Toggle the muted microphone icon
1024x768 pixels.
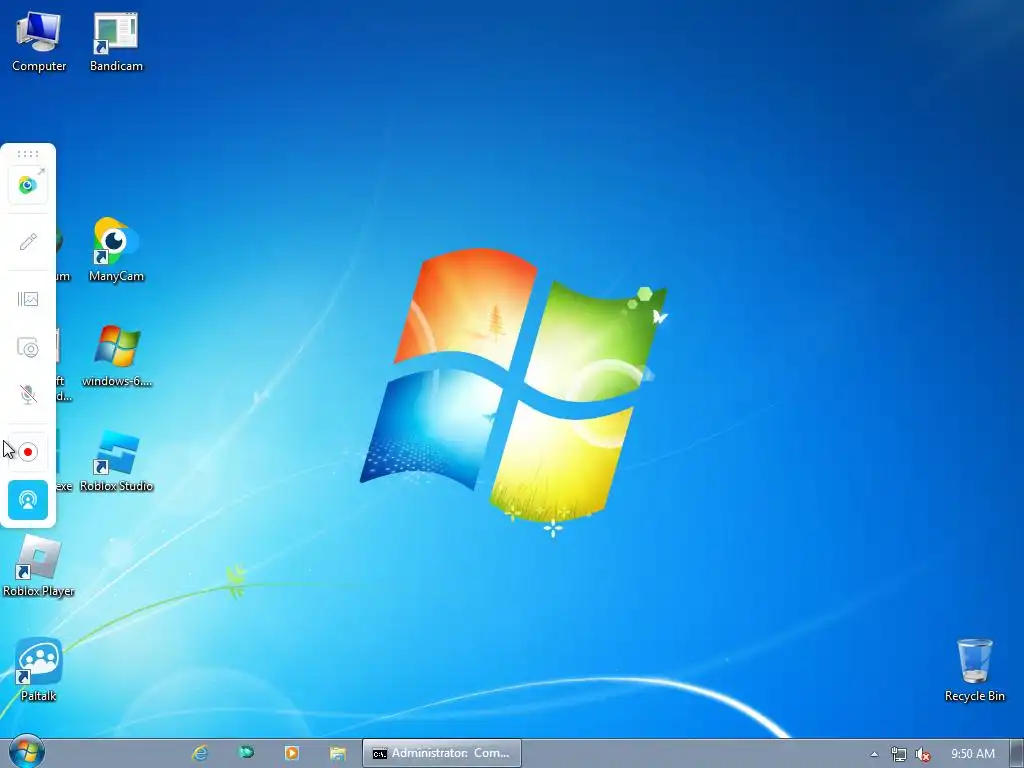[27, 394]
